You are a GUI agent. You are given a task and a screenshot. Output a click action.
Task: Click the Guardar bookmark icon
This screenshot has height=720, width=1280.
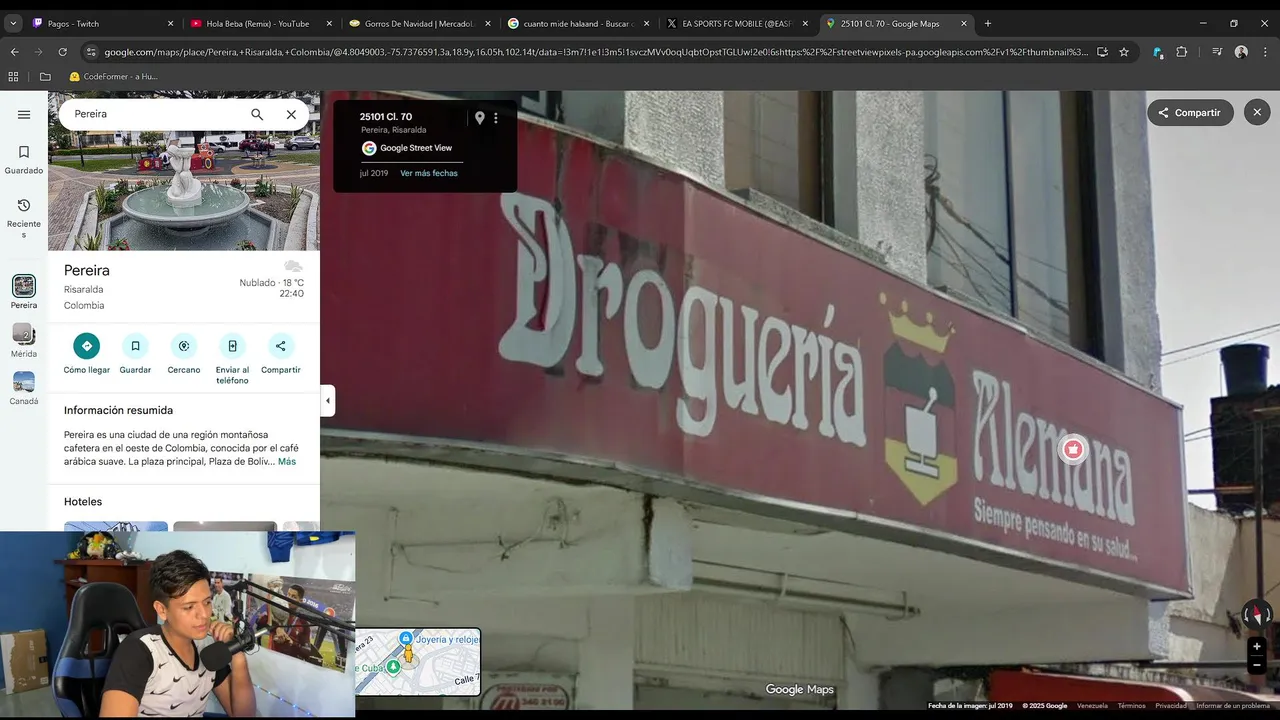(x=135, y=346)
